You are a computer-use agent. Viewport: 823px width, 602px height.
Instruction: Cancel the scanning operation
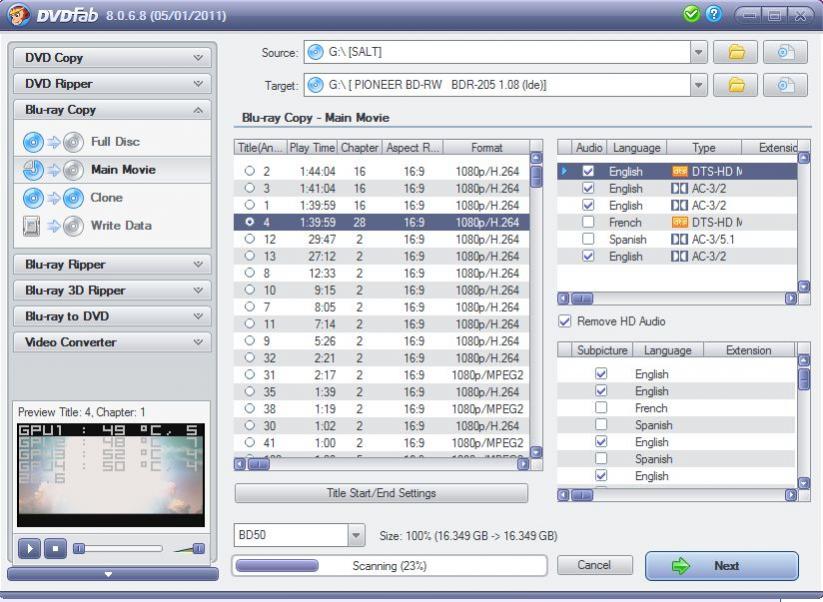click(594, 565)
